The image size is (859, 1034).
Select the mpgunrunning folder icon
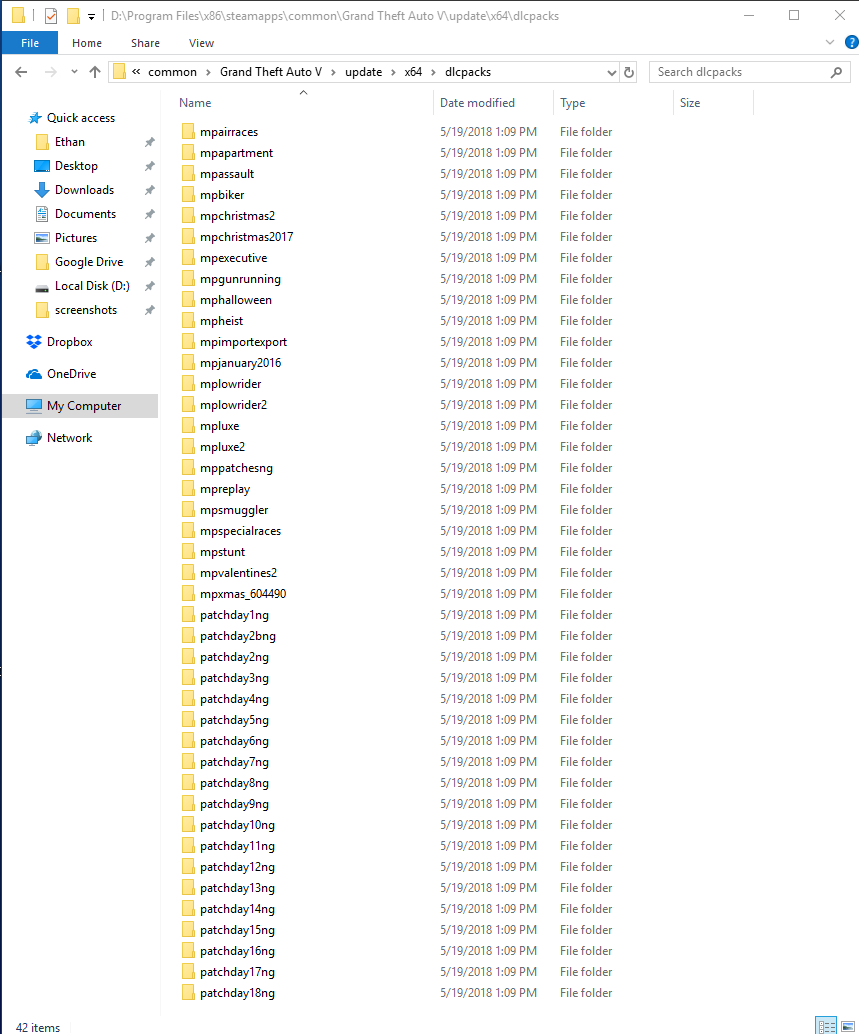(x=189, y=278)
